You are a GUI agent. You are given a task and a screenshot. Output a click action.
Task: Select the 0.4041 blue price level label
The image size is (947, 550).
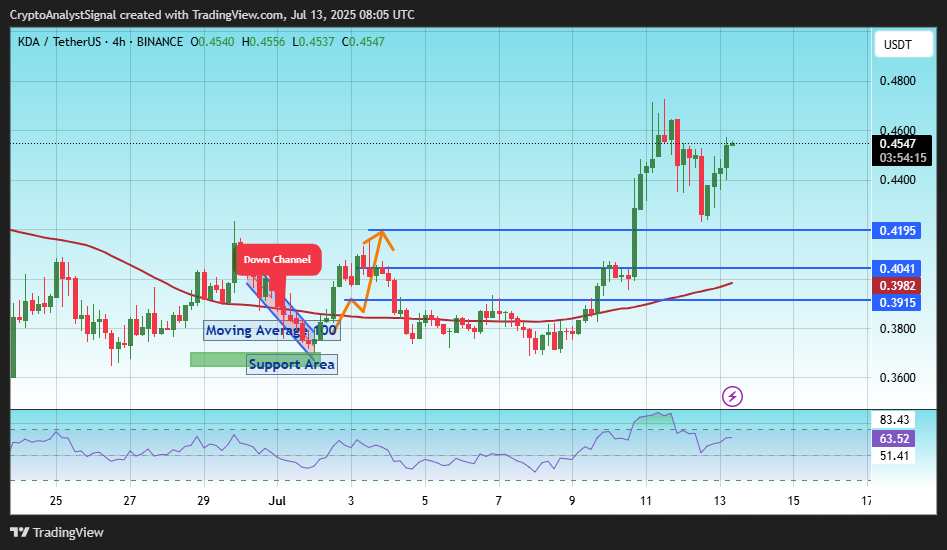point(896,269)
